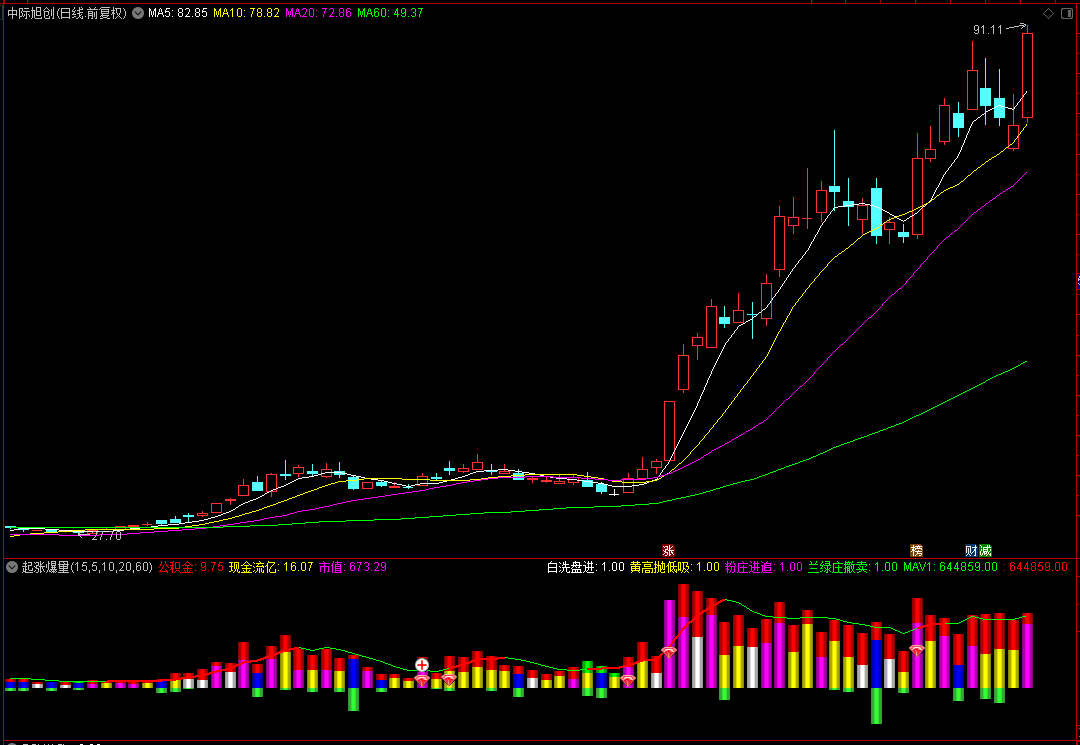Click the 91.11 high price label
This screenshot has width=1080, height=745.
point(988,30)
